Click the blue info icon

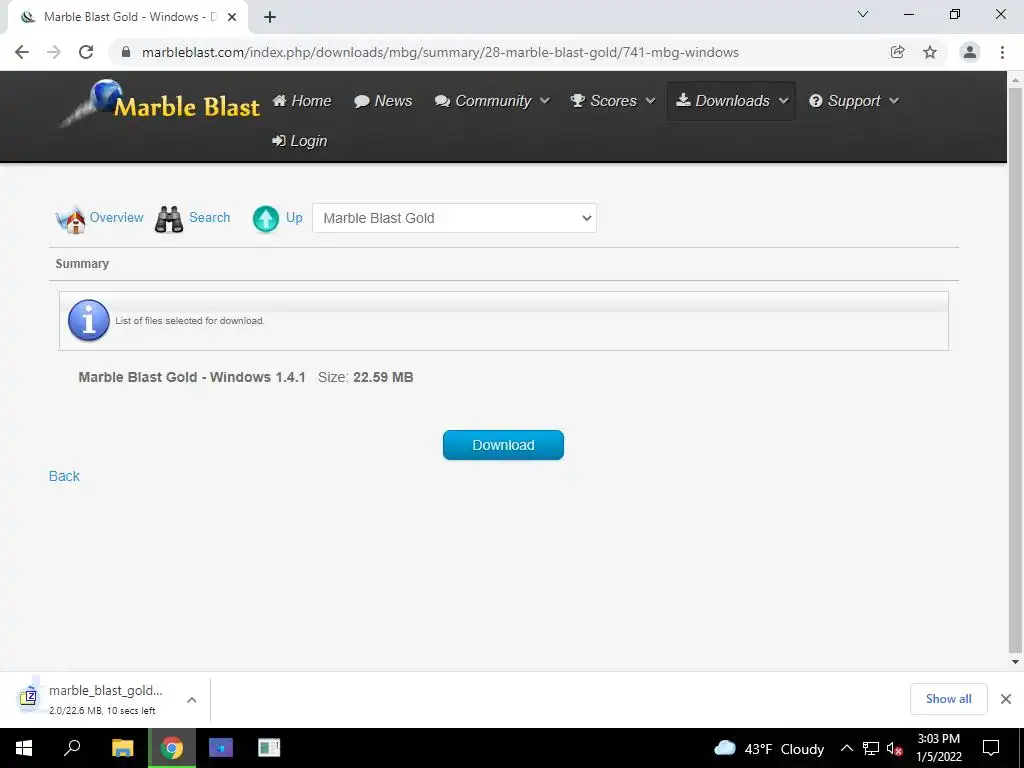[89, 321]
